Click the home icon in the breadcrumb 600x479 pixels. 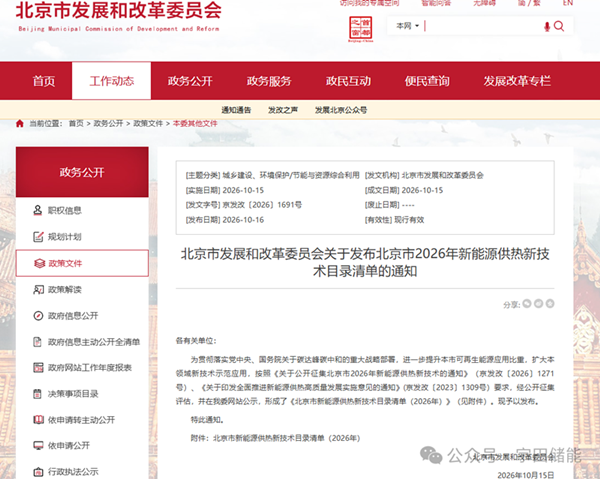[x=20, y=123]
